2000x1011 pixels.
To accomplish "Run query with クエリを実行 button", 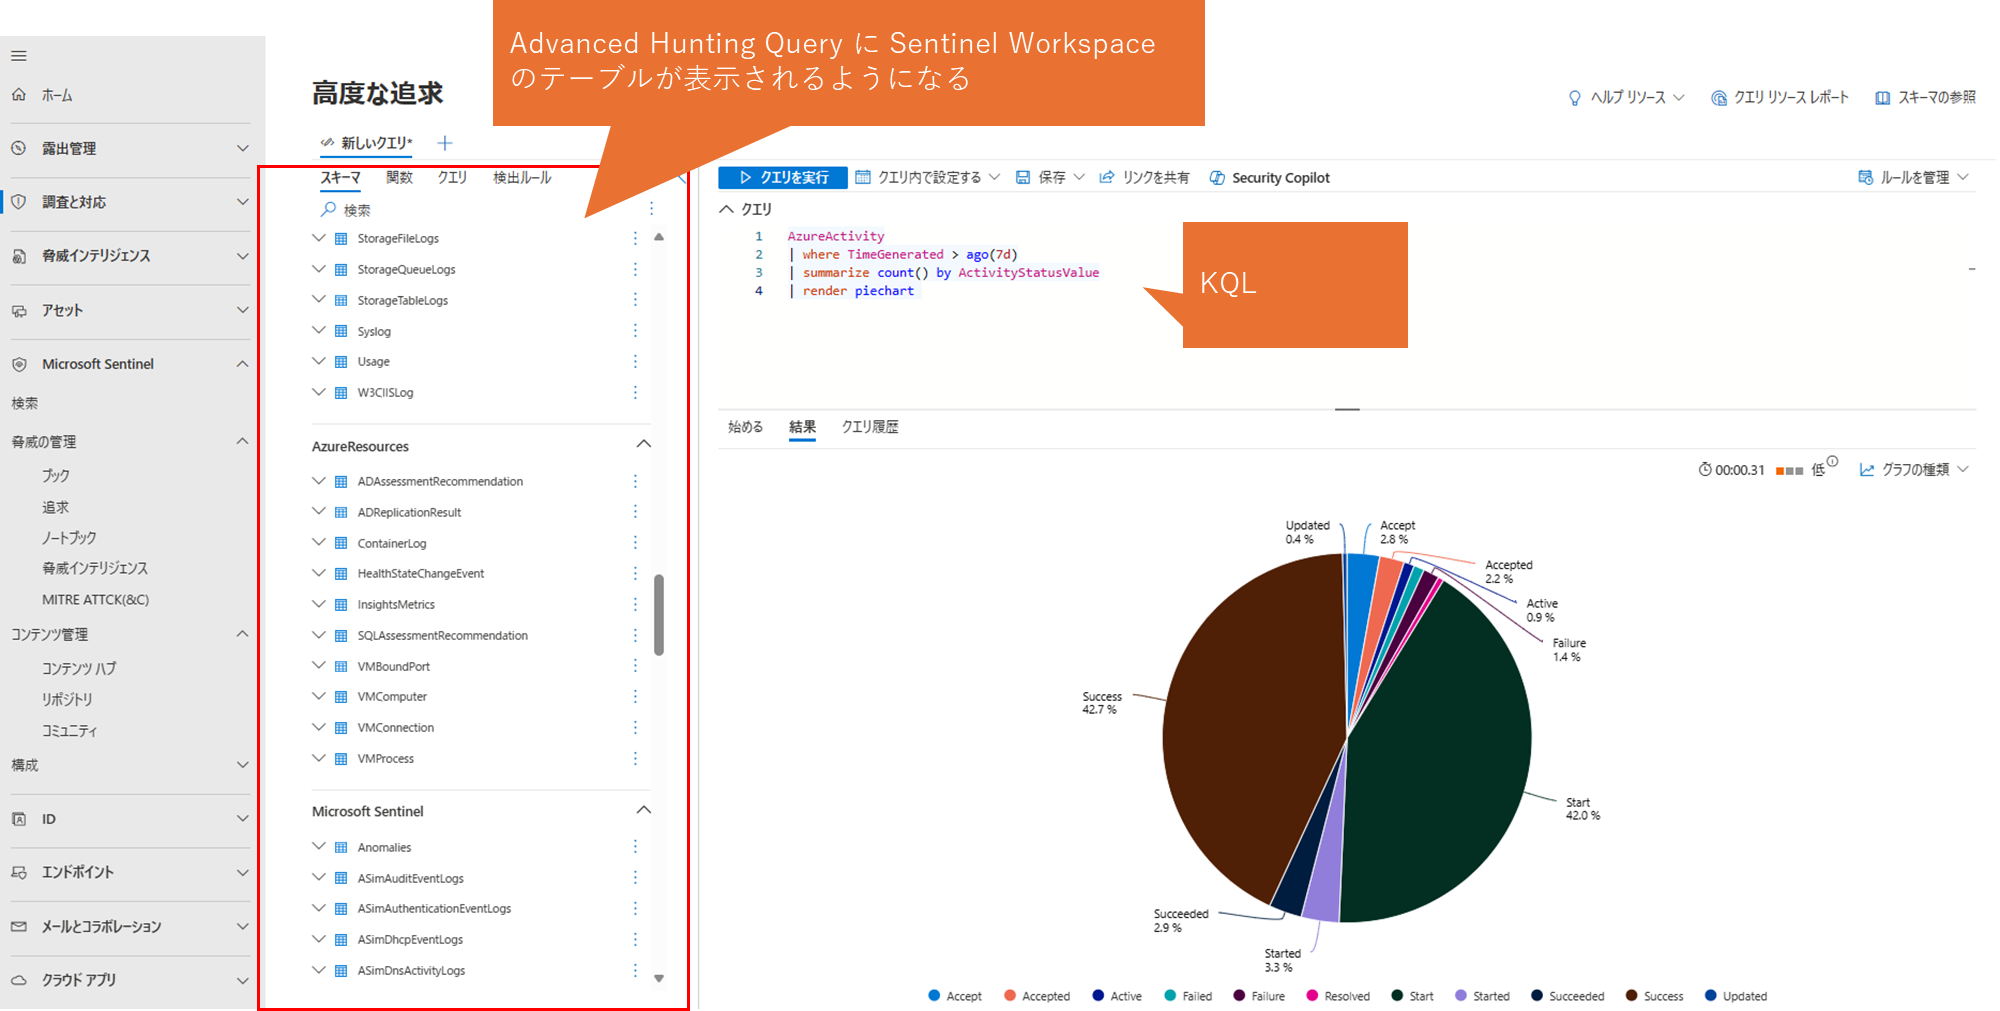I will (x=783, y=178).
